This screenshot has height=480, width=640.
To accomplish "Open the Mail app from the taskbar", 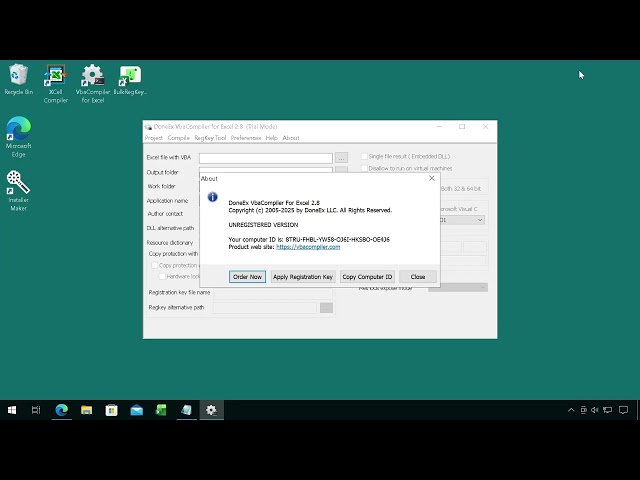I will 137,410.
